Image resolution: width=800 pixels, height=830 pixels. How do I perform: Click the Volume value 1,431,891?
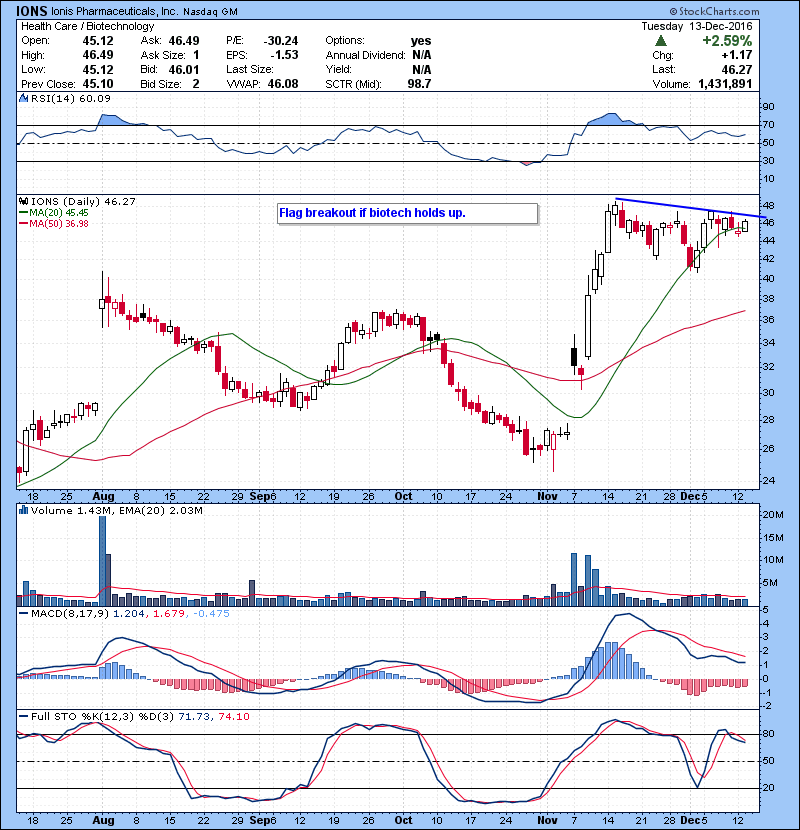coord(725,84)
